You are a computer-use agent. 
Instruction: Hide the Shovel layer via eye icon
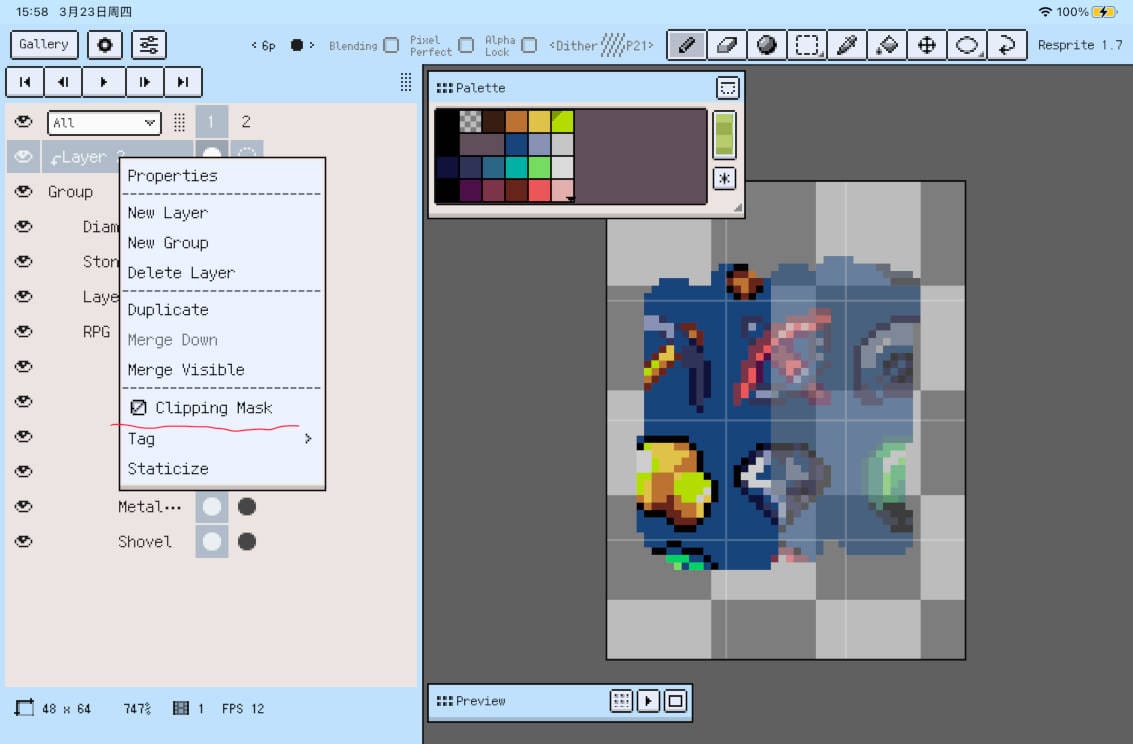tap(24, 541)
